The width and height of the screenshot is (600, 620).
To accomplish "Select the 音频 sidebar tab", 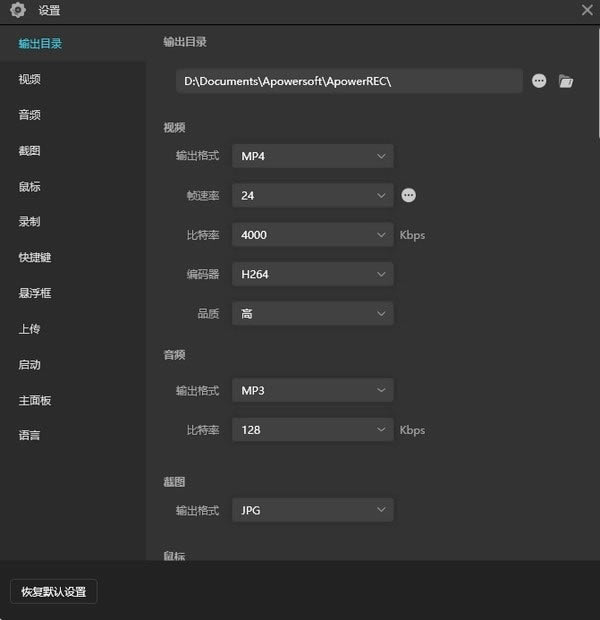I will tap(30, 115).
